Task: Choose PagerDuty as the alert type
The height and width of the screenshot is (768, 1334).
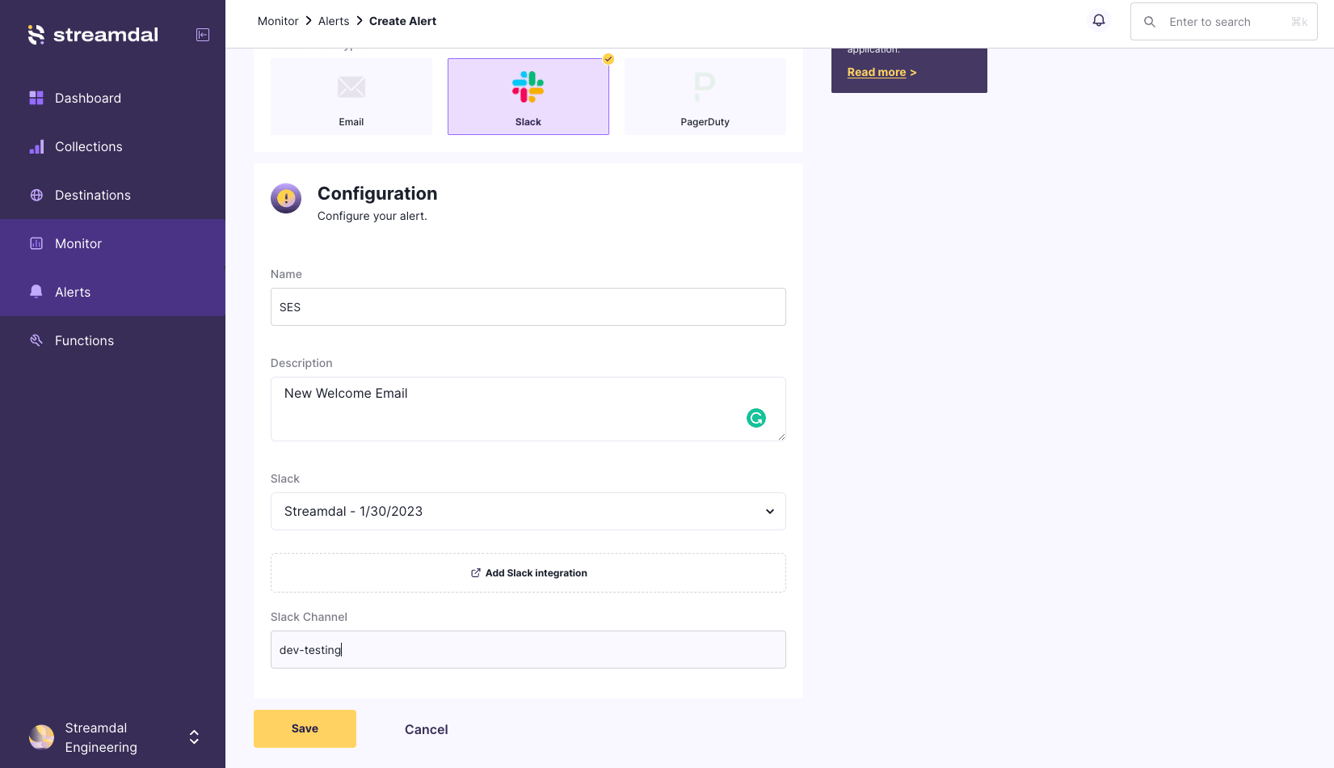Action: [x=705, y=96]
